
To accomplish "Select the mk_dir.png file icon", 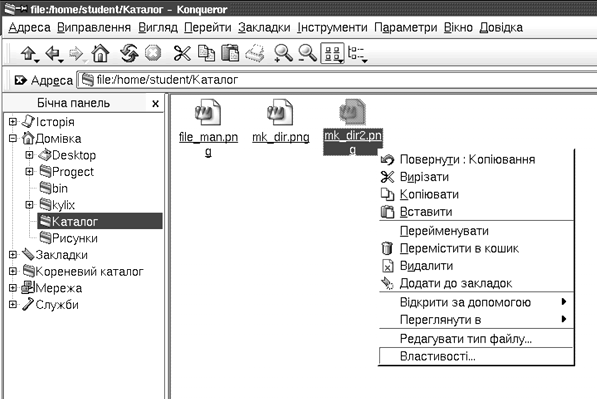I will tap(280, 112).
